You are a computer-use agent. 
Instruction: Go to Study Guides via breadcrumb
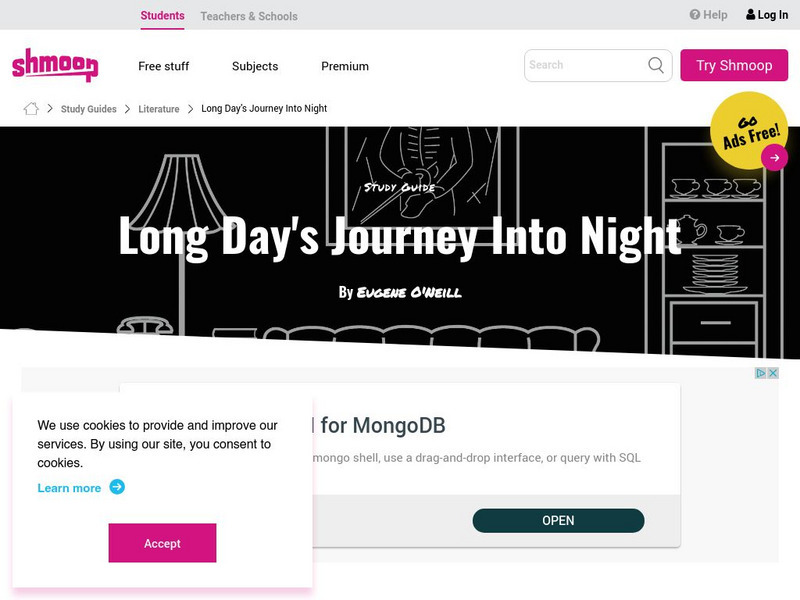pyautogui.click(x=86, y=108)
